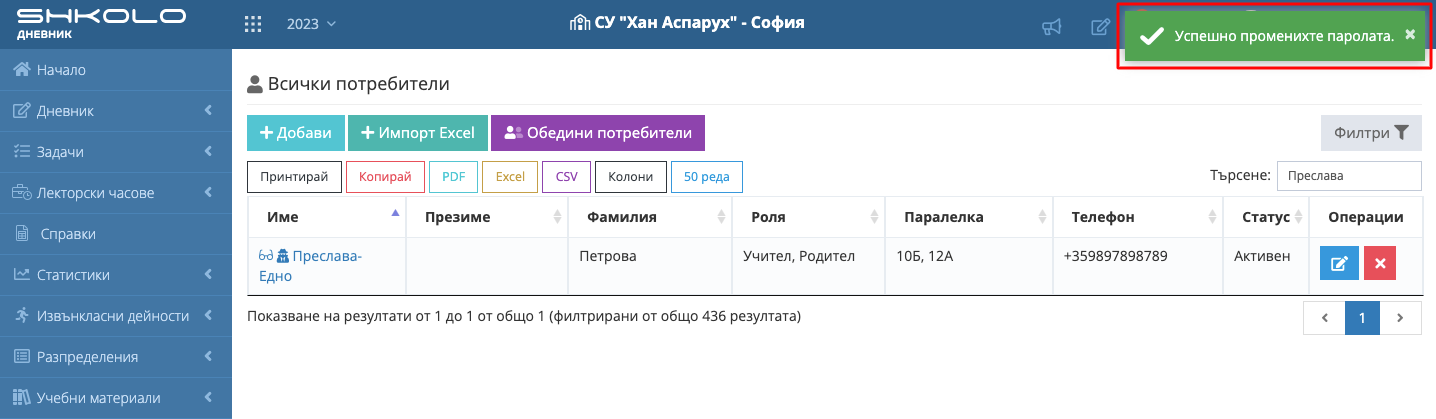
Task: Click the Shkolo Дневник logo
Action: [x=101, y=23]
